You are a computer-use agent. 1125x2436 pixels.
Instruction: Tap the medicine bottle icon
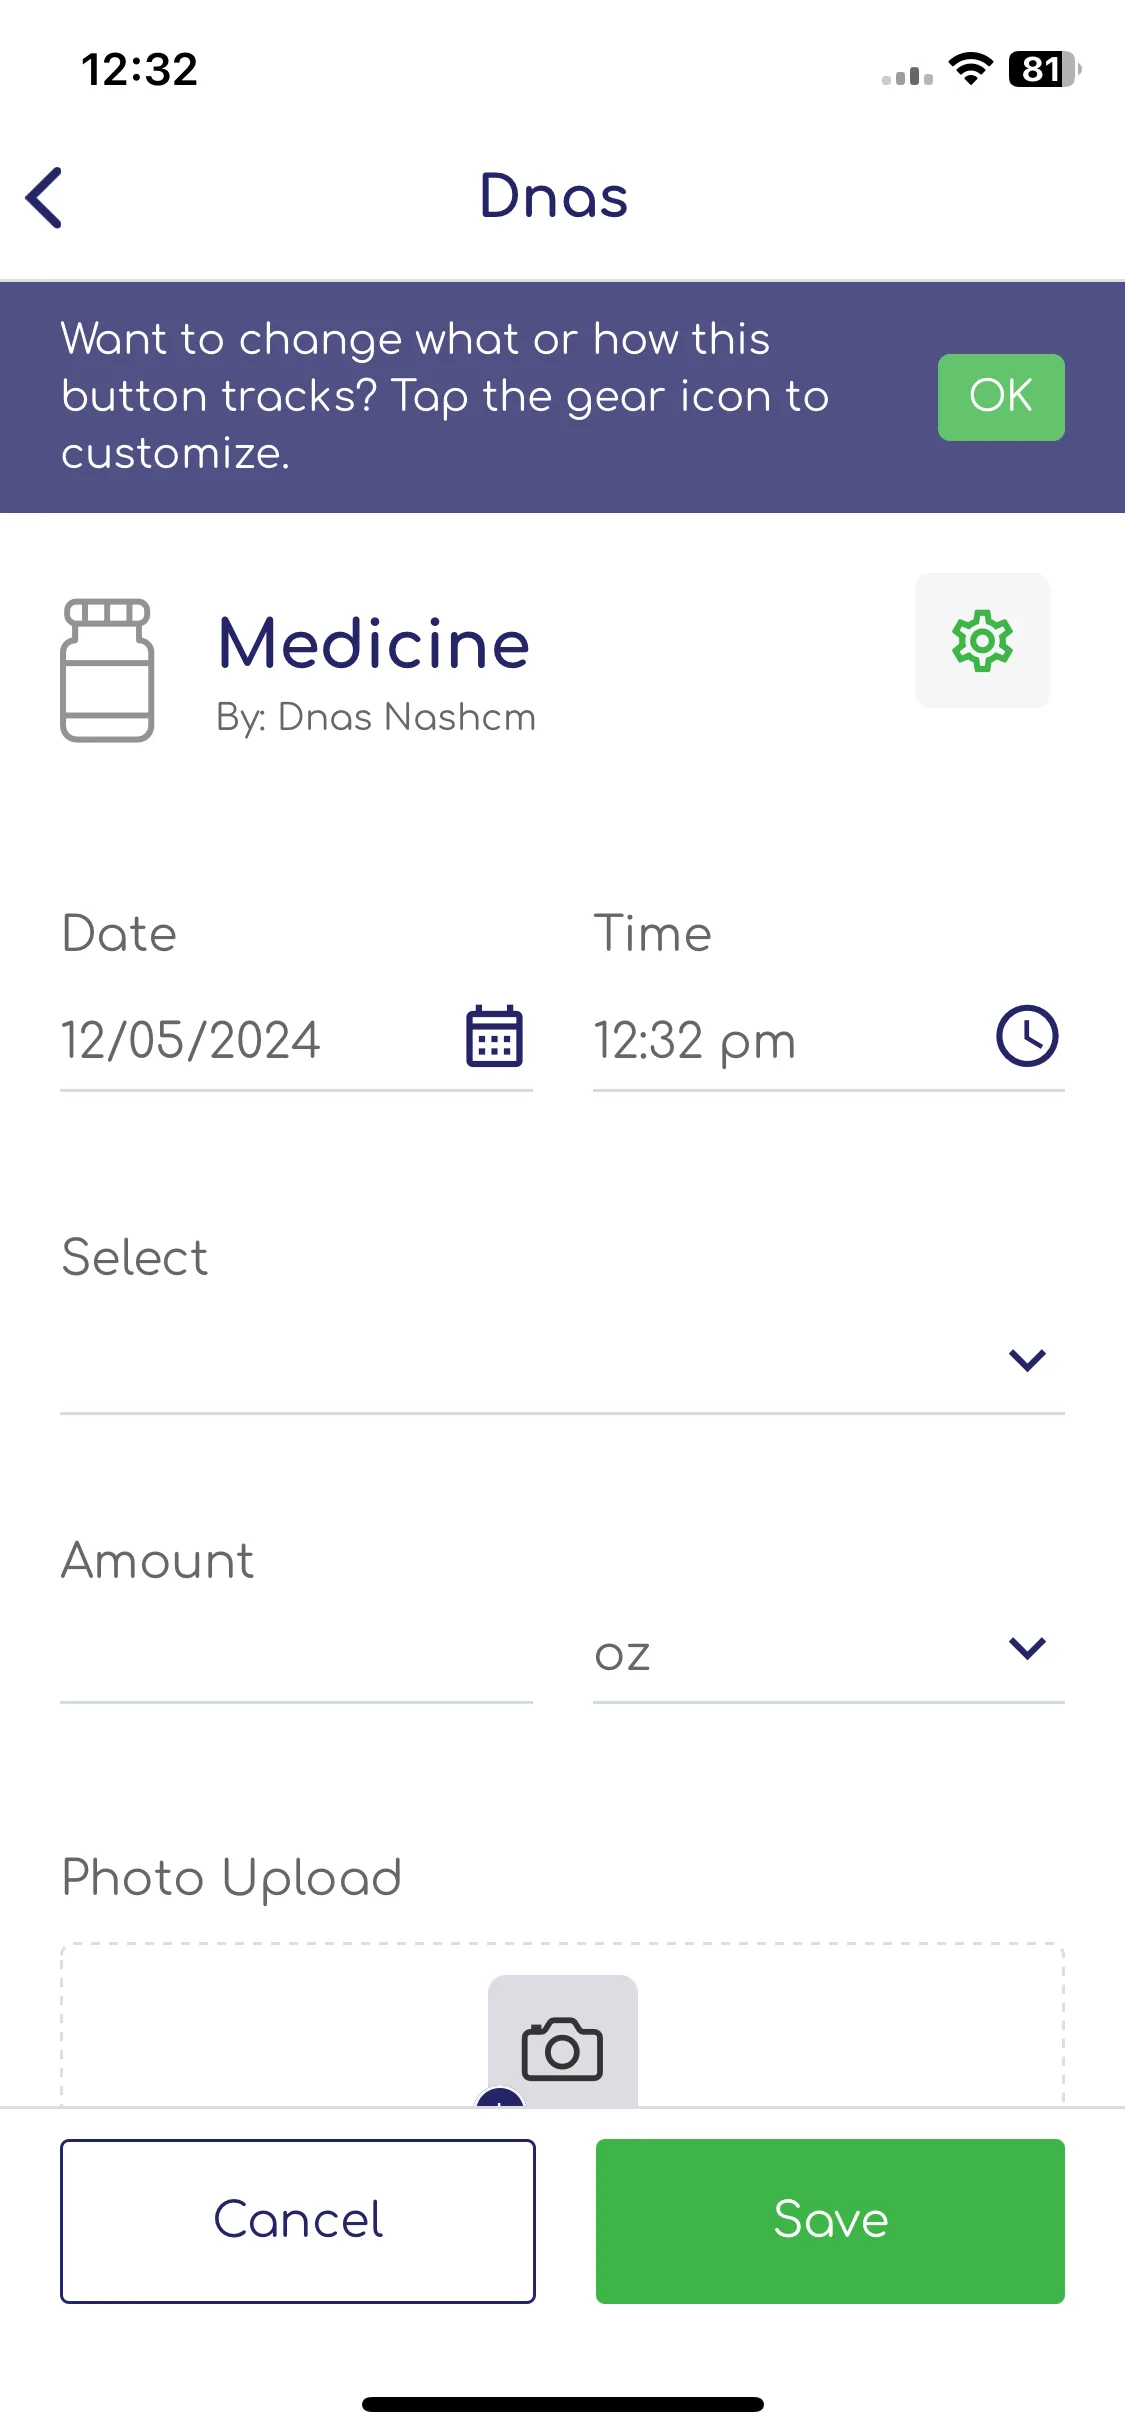click(x=107, y=670)
